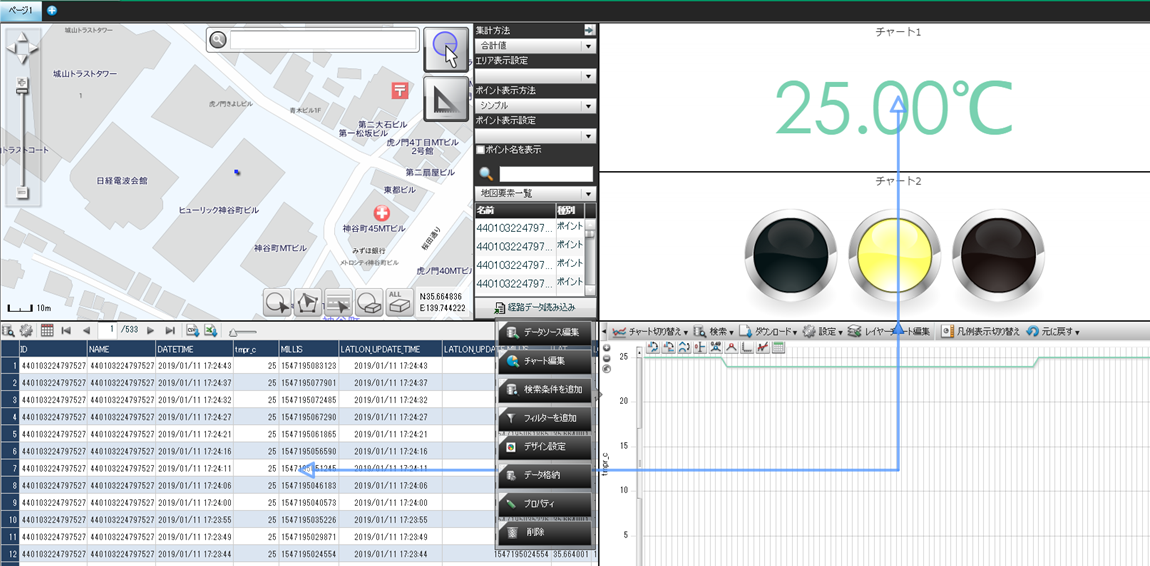Switch to the ページ1 tab

pos(21,10)
